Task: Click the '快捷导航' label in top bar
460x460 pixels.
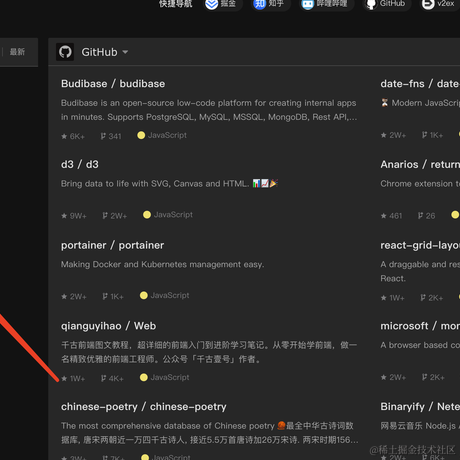Action: click(176, 4)
